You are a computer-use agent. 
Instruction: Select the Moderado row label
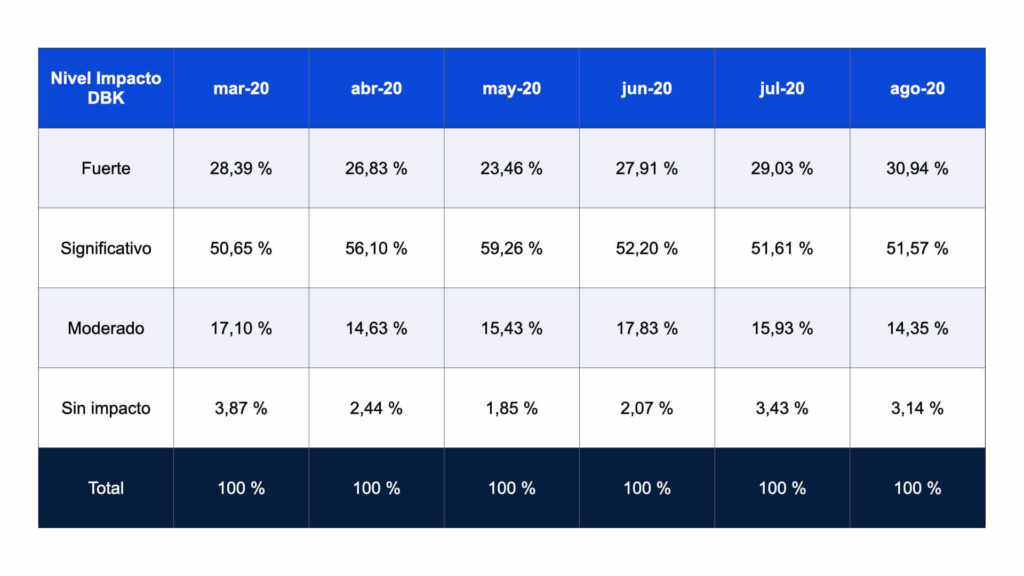[x=106, y=328]
